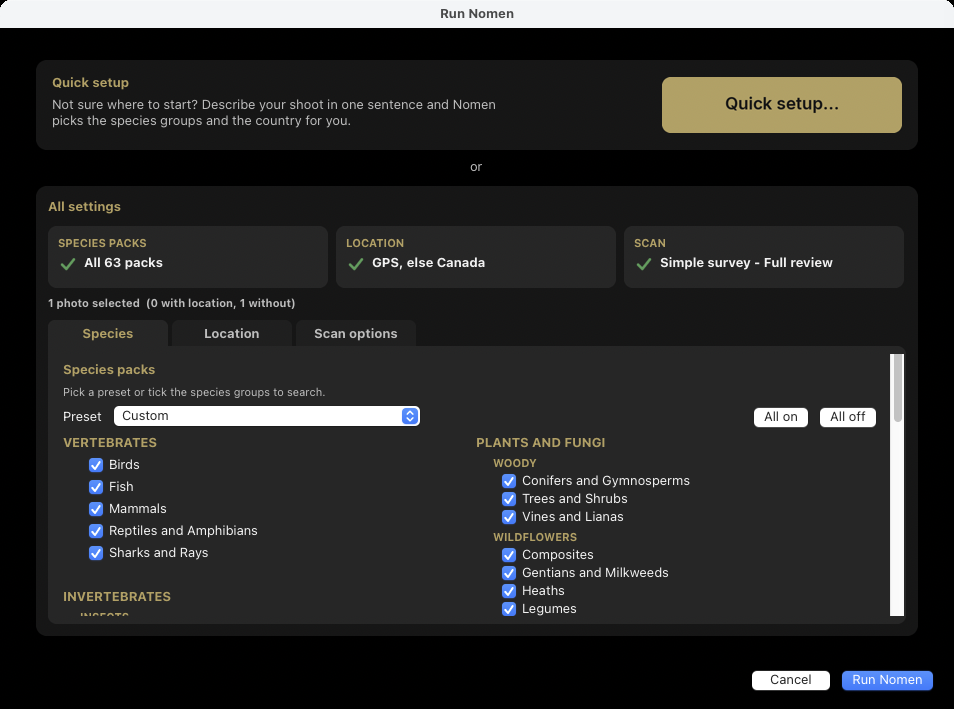Screen dimensions: 954x709
Task: Open the Quick setup wizard button
Action: tap(781, 105)
